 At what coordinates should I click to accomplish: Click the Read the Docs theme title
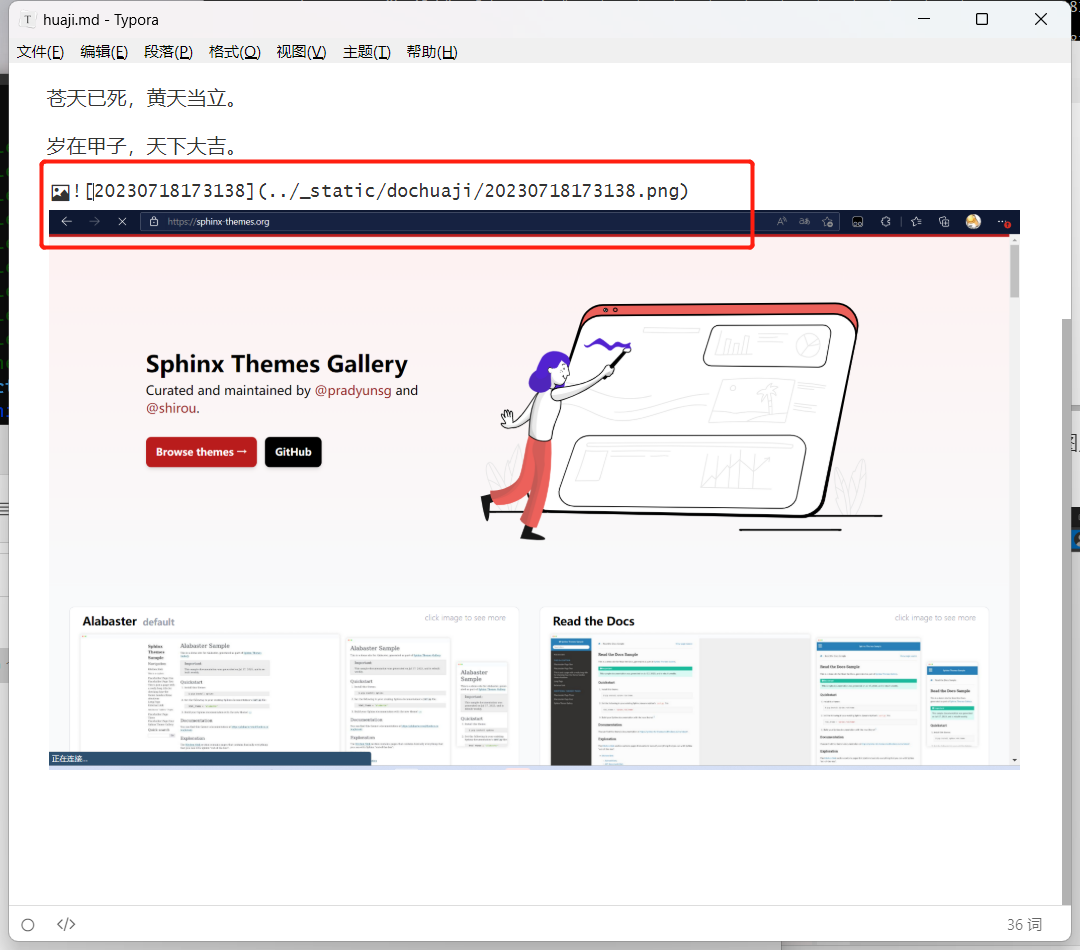(x=593, y=621)
